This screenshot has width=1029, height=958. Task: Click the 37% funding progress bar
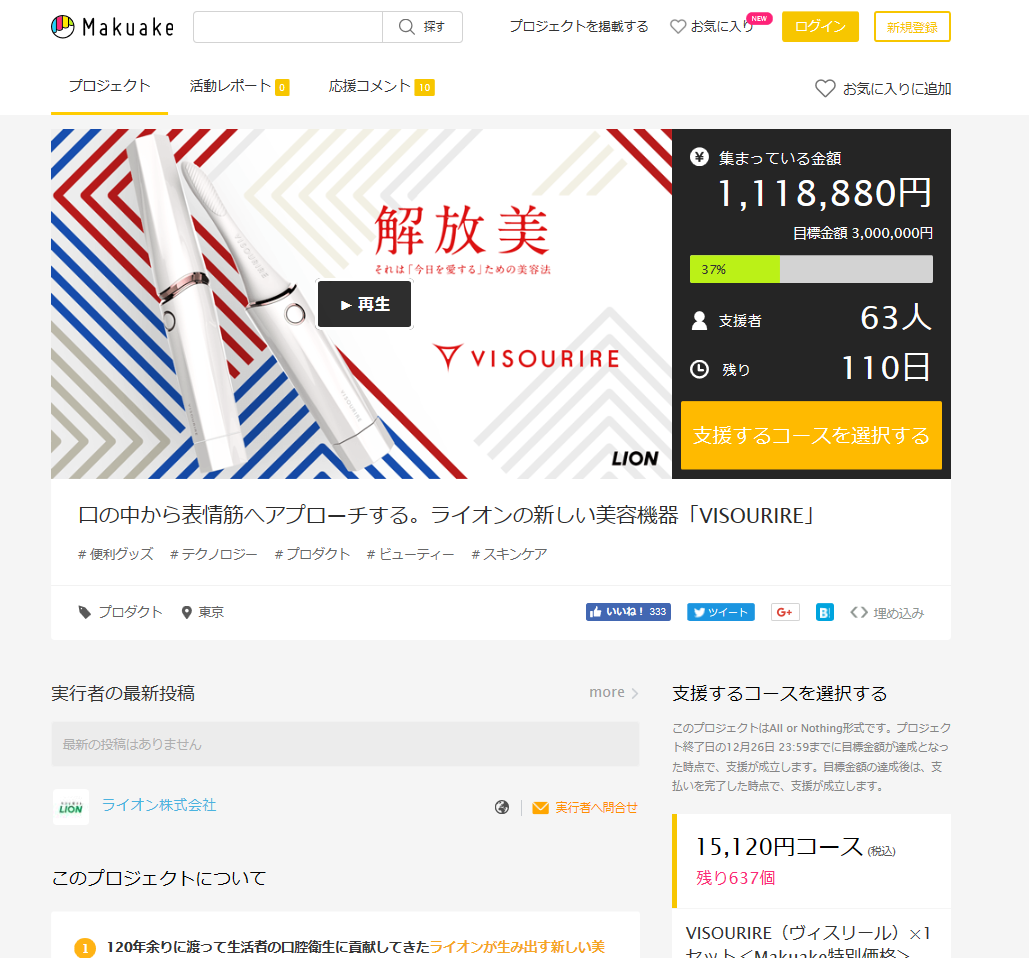[x=811, y=269]
